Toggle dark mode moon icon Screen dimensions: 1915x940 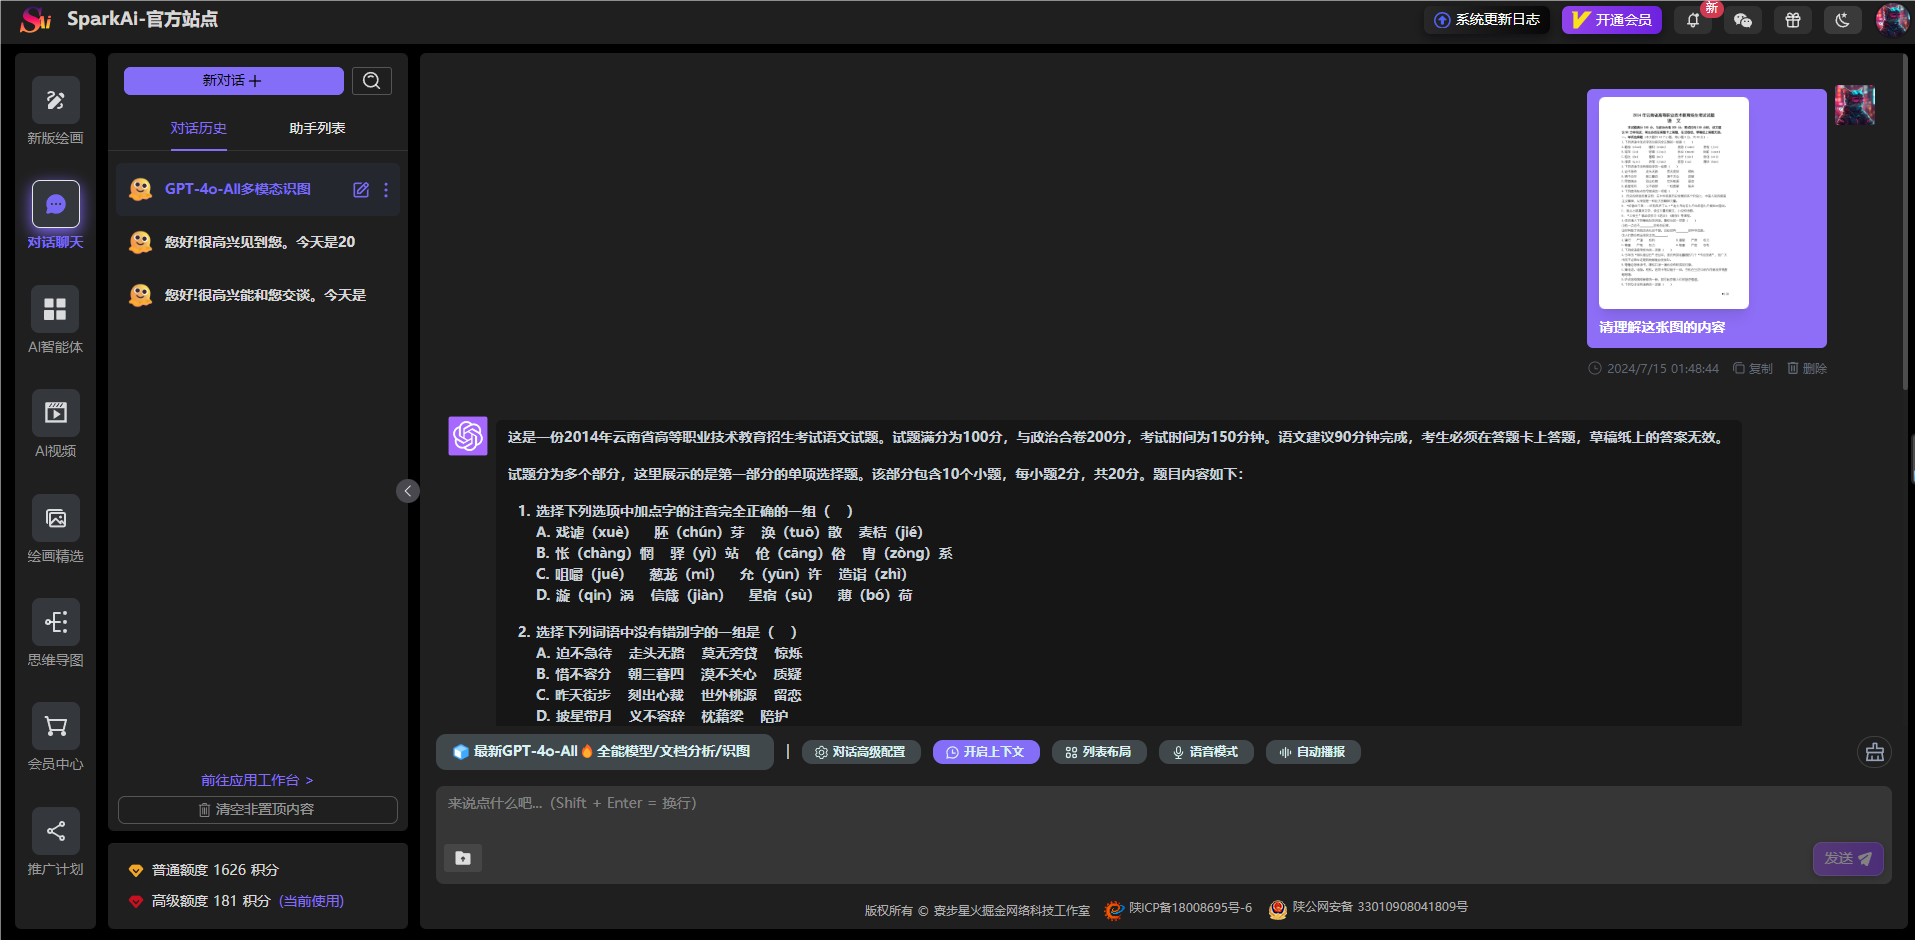1843,20
